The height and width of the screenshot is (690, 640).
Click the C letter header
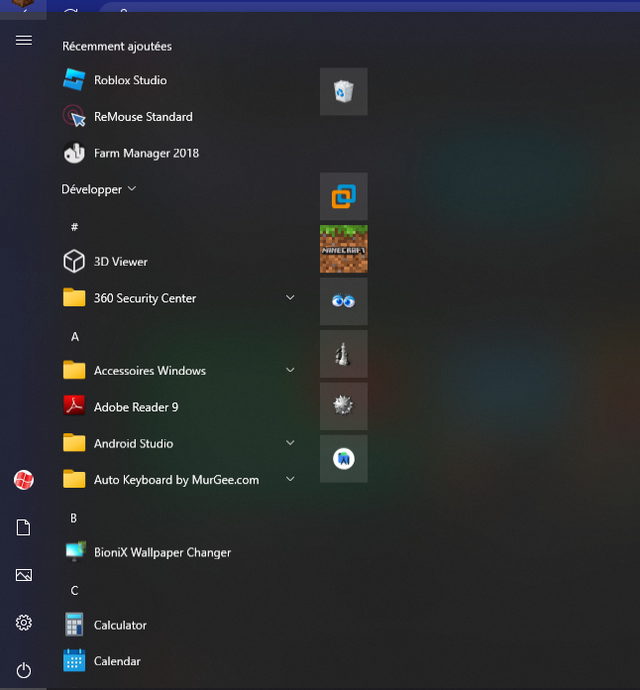click(x=74, y=591)
